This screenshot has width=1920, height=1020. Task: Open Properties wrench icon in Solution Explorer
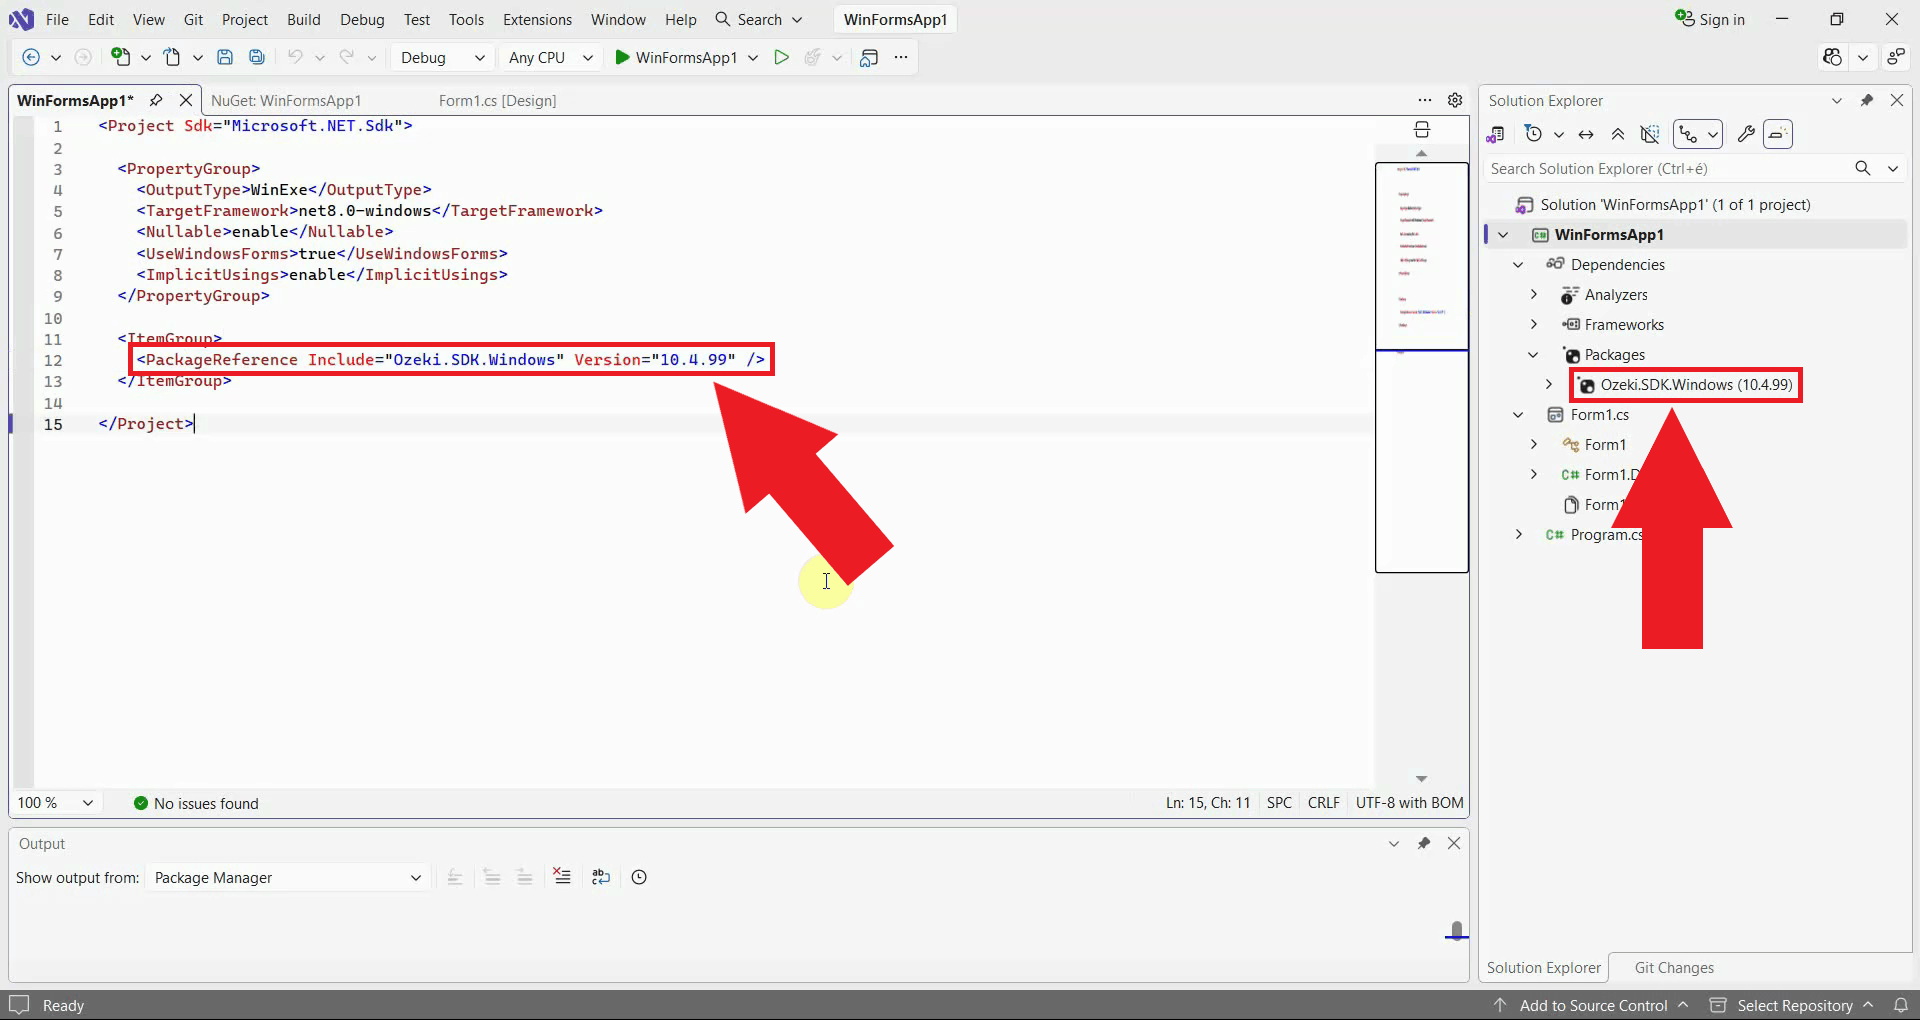(1746, 134)
